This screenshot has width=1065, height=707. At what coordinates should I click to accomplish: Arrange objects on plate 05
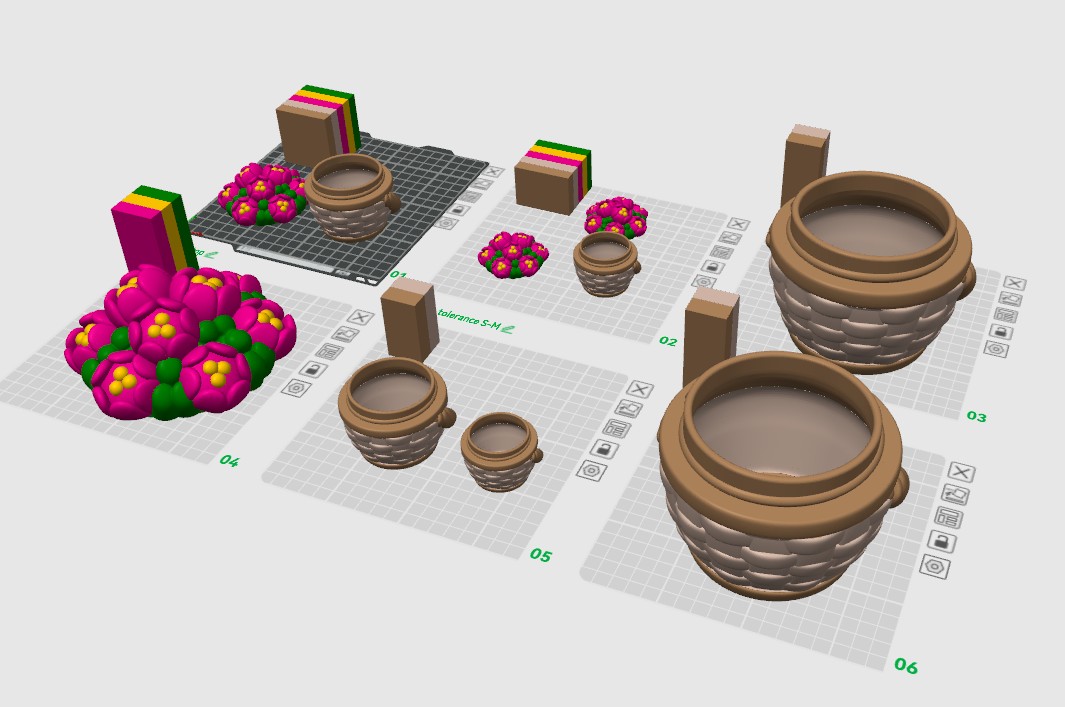pos(617,429)
